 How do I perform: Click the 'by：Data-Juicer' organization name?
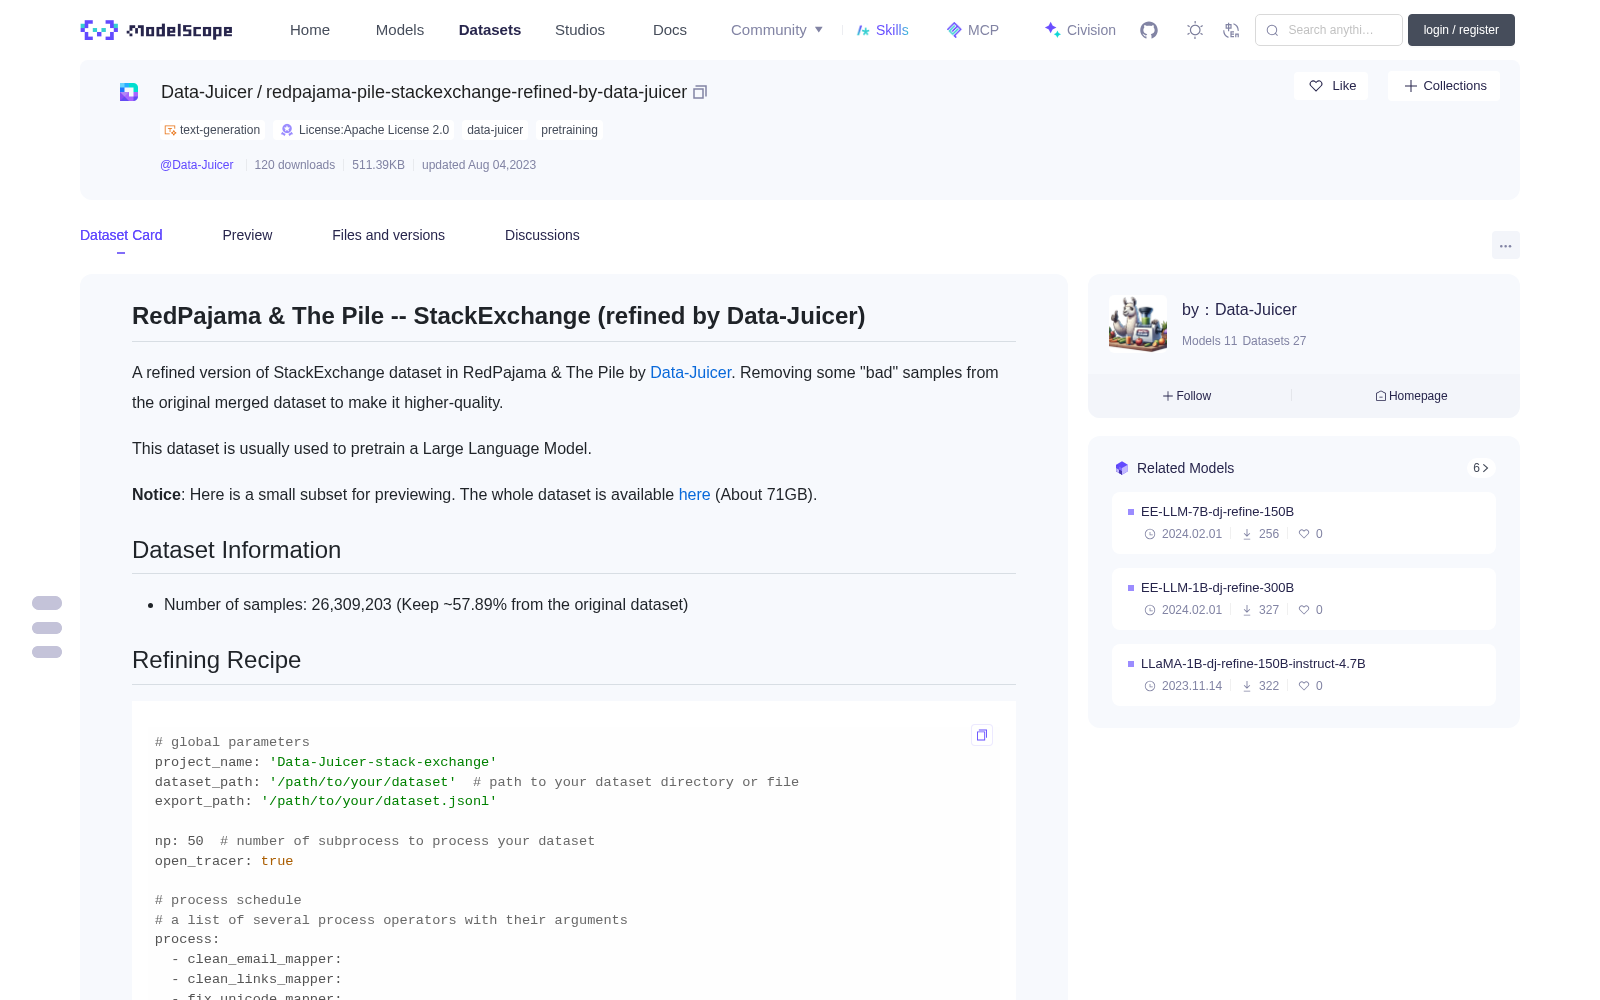1239,310
